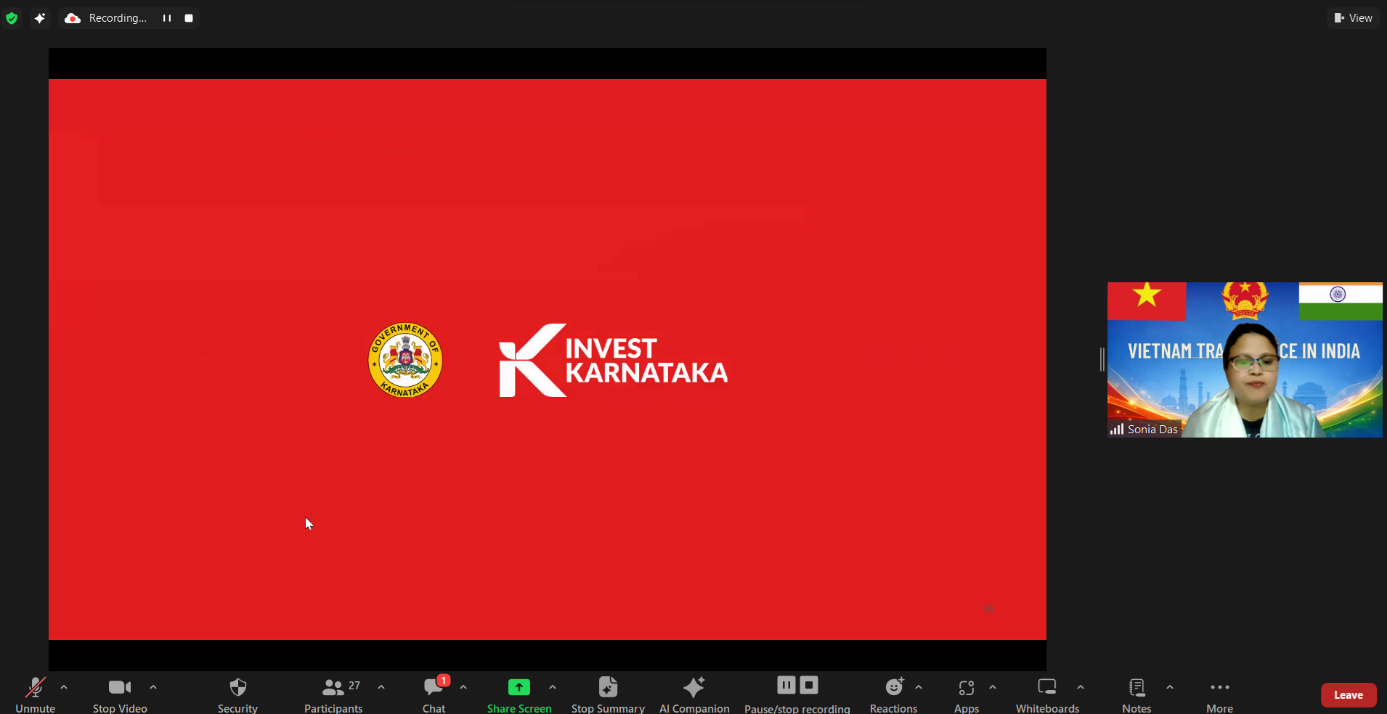The image size is (1387, 714).
Task: Click the green Share Screen button
Action: tap(519, 694)
